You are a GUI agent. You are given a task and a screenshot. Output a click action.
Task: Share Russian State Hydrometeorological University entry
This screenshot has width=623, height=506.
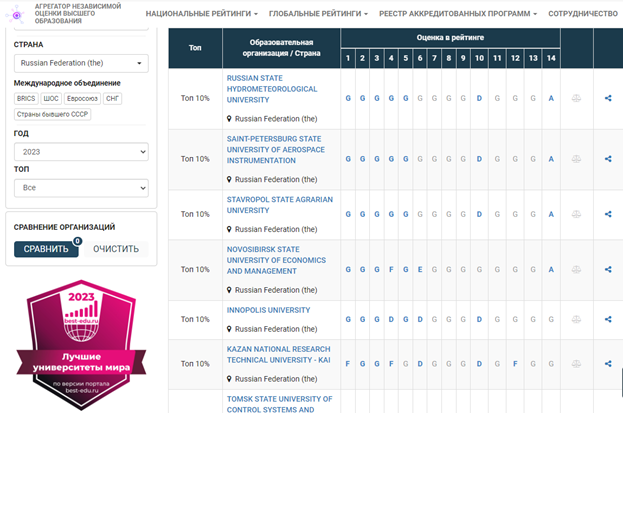608,98
